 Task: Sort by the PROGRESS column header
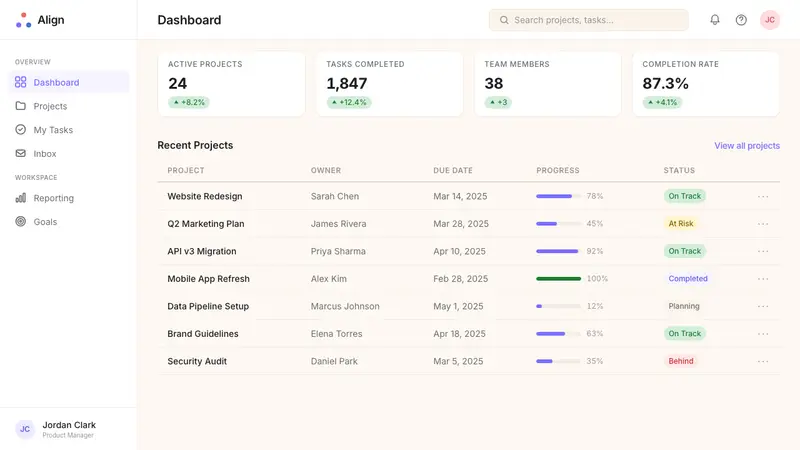click(558, 170)
